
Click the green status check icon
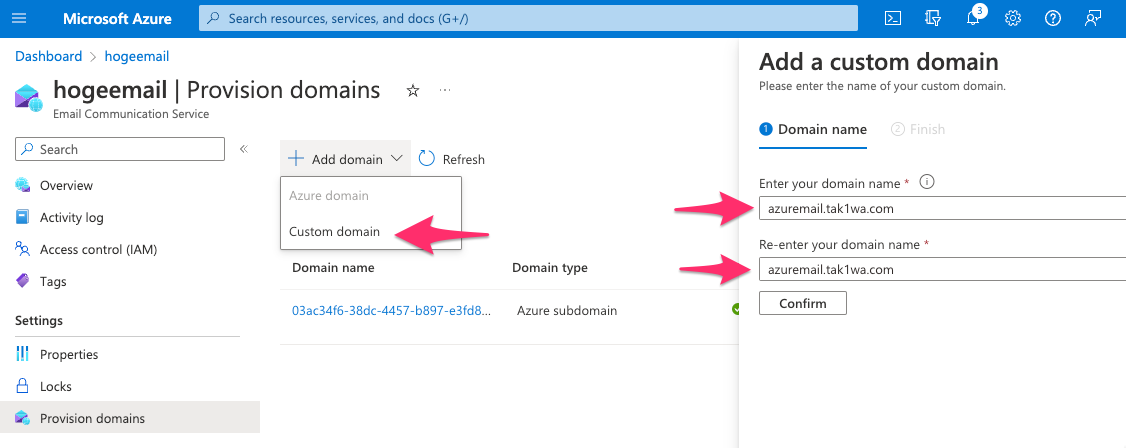[735, 309]
